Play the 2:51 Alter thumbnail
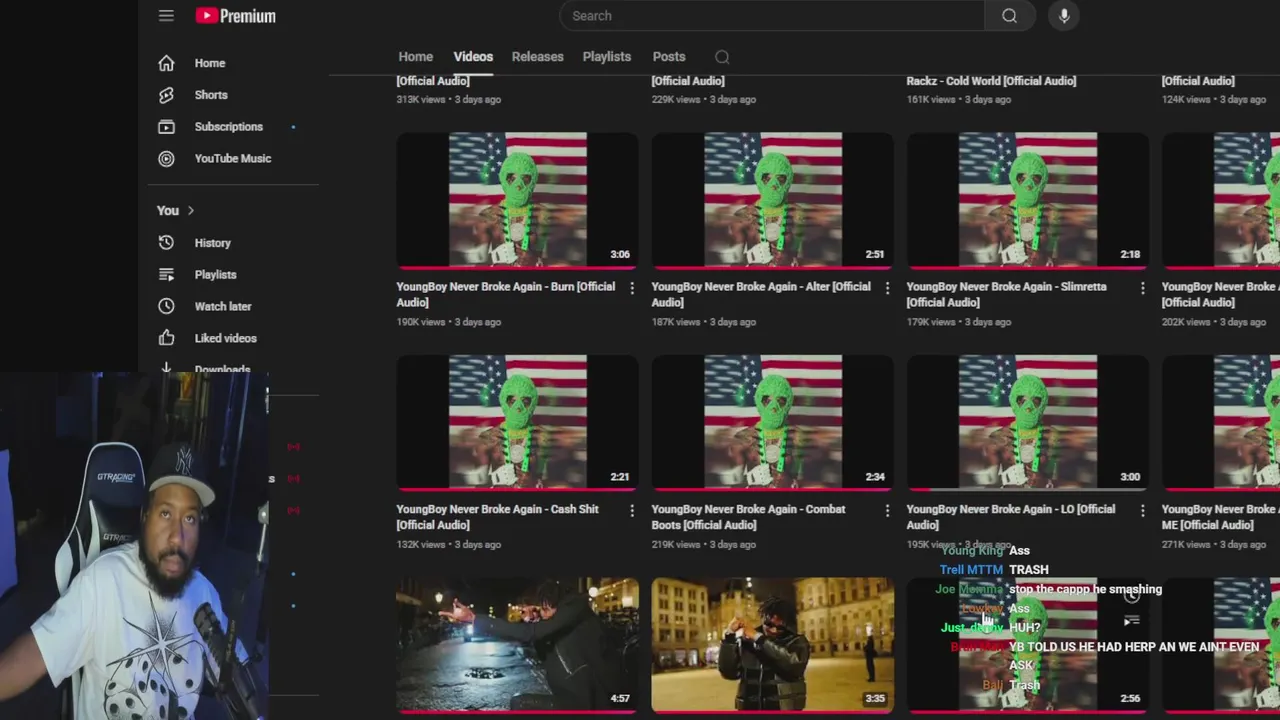The image size is (1280, 720). [772, 200]
